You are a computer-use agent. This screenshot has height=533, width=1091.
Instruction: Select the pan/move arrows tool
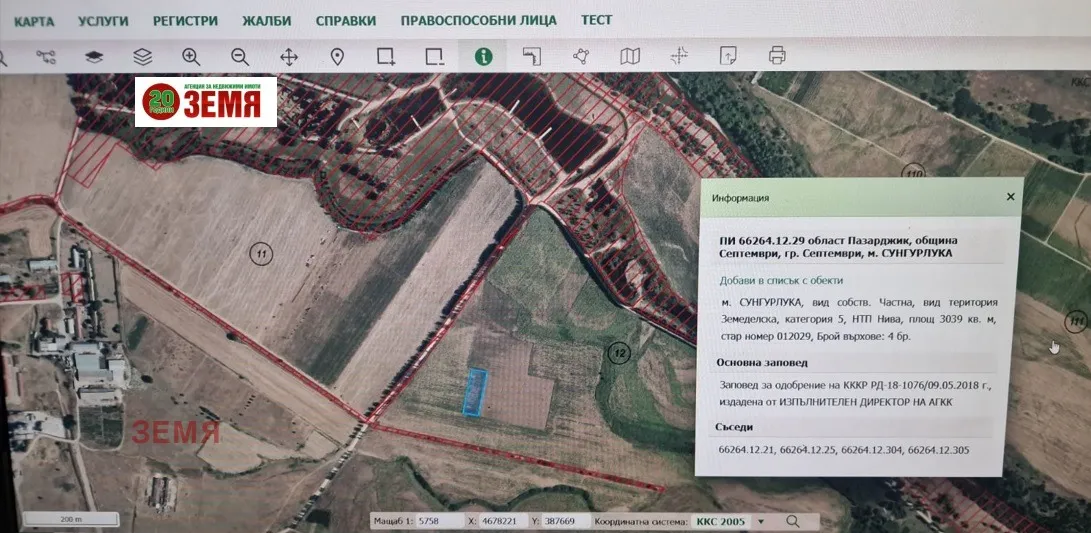(x=289, y=57)
